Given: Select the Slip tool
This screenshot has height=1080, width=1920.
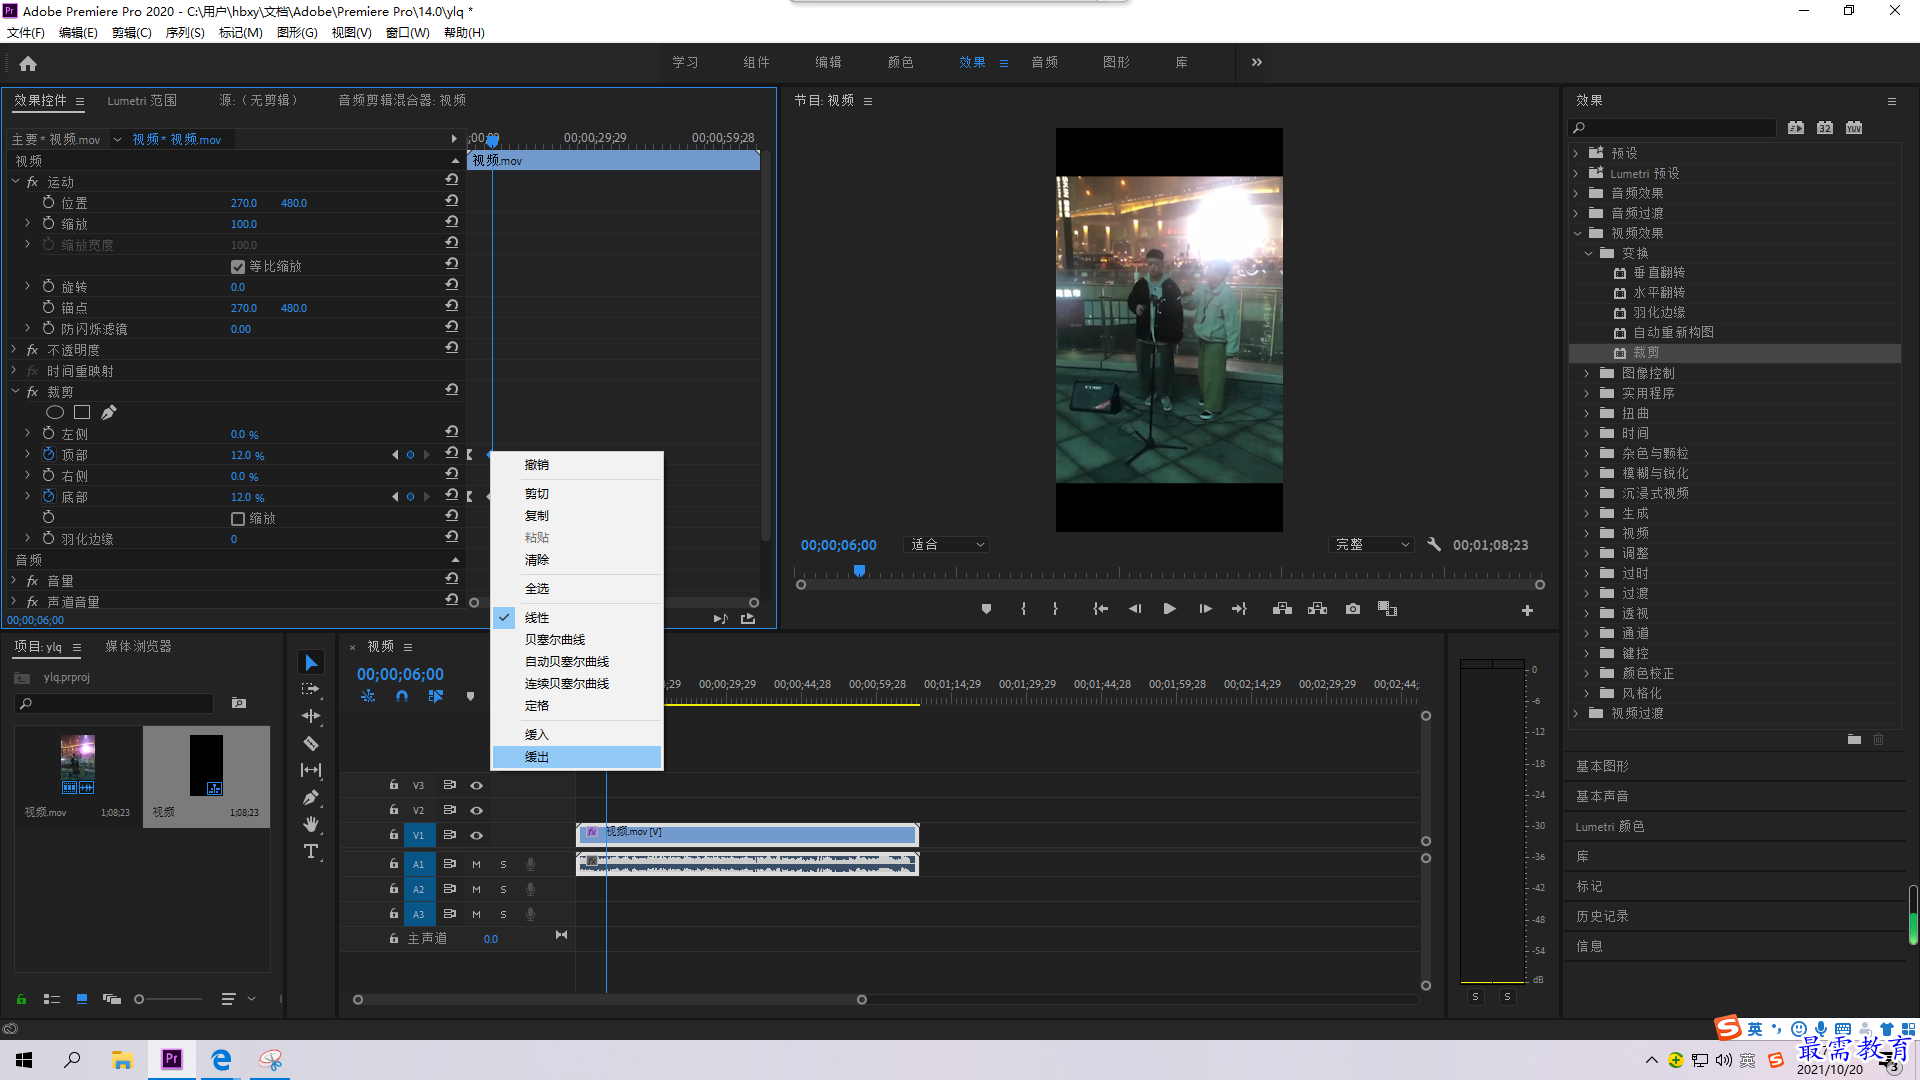Looking at the screenshot, I should click(311, 770).
